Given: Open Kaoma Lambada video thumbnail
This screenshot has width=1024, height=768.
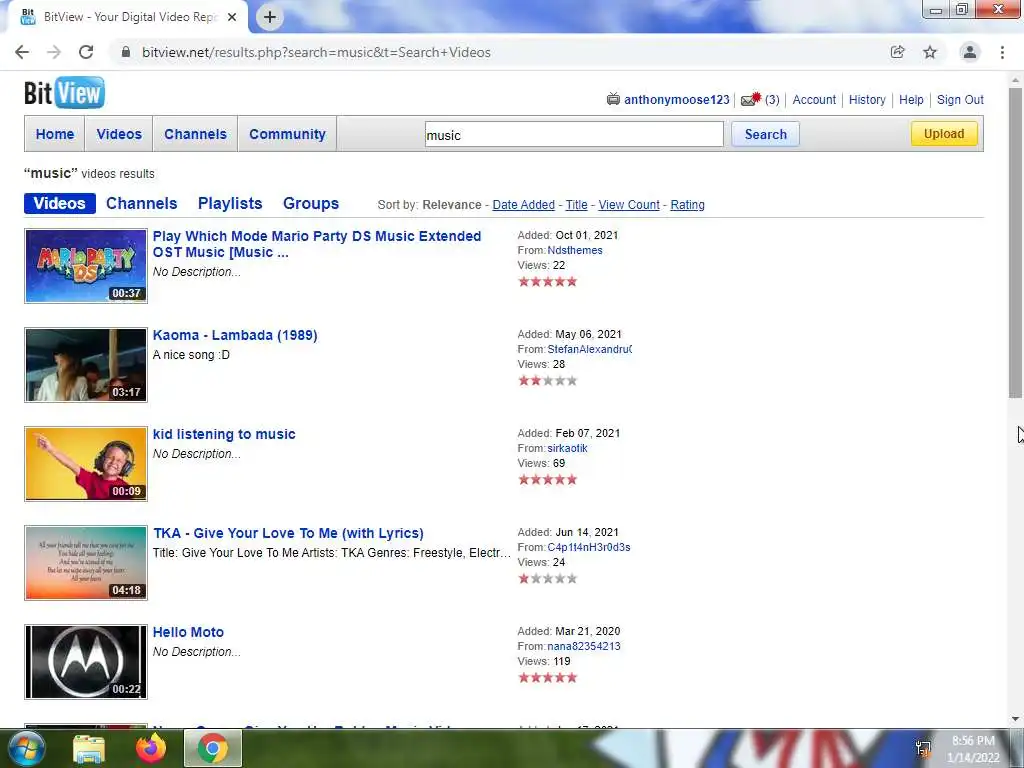Looking at the screenshot, I should click(x=86, y=365).
